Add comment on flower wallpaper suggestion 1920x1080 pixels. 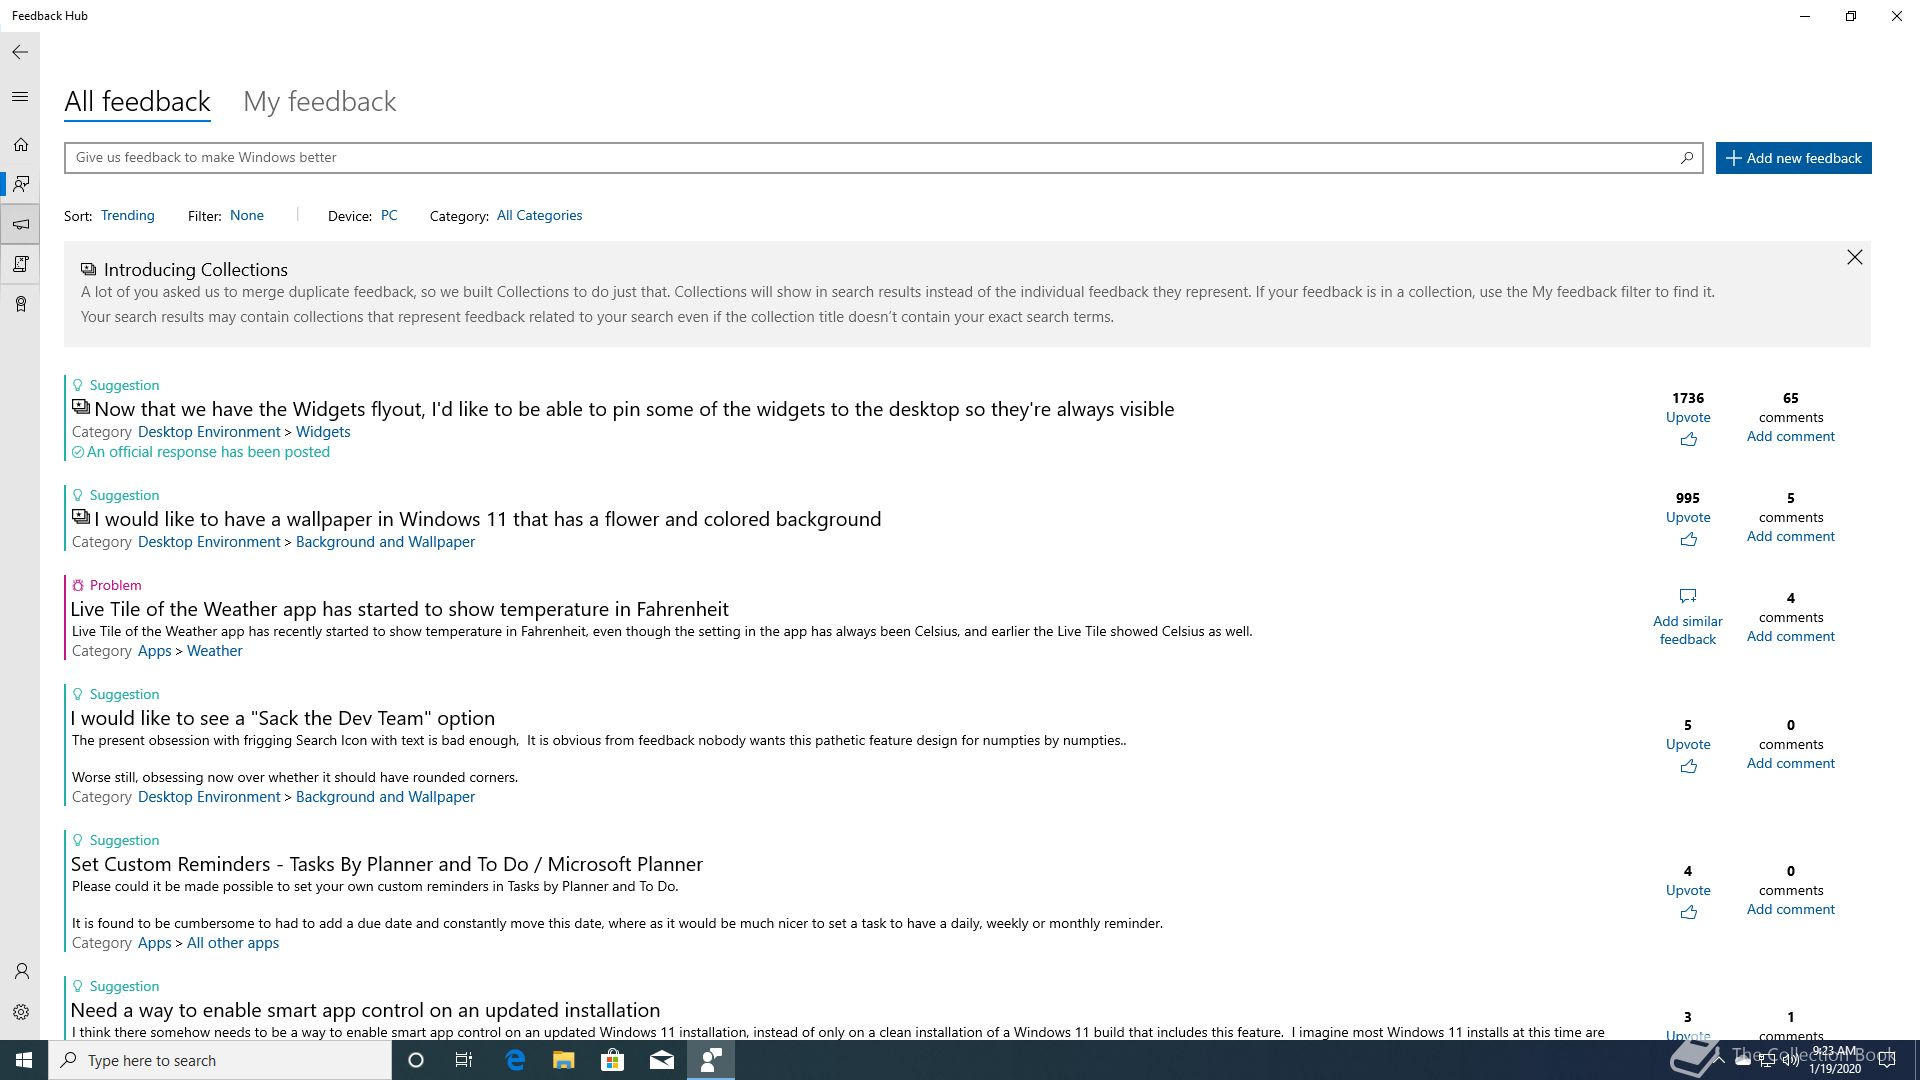[x=1790, y=536]
